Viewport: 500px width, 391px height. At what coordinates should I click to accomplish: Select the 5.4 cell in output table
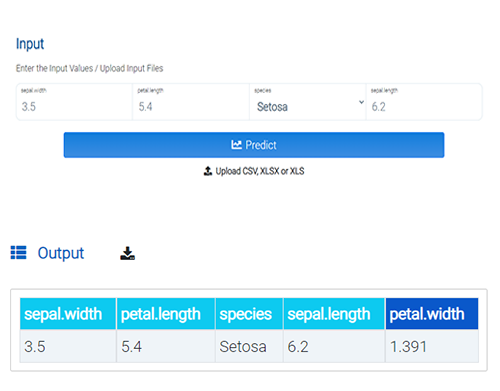166,346
